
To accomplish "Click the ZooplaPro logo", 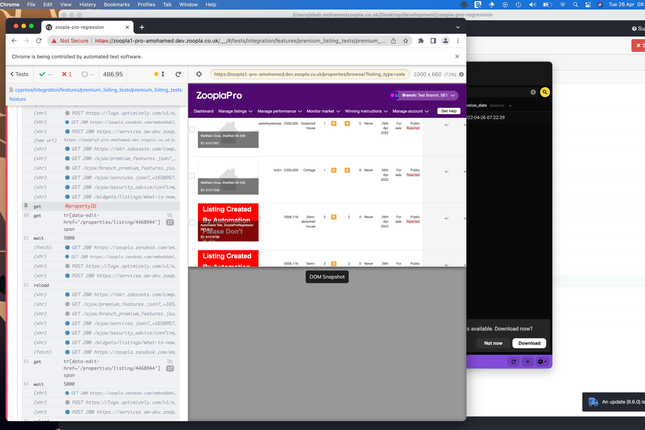I will click(x=219, y=95).
